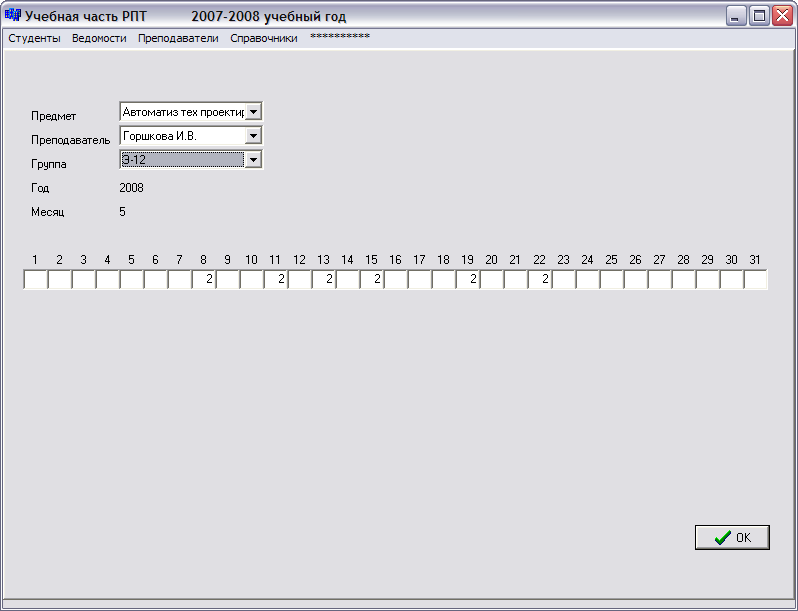
Task: Click the day 13 cell containing 2
Action: pyautogui.click(x=324, y=279)
